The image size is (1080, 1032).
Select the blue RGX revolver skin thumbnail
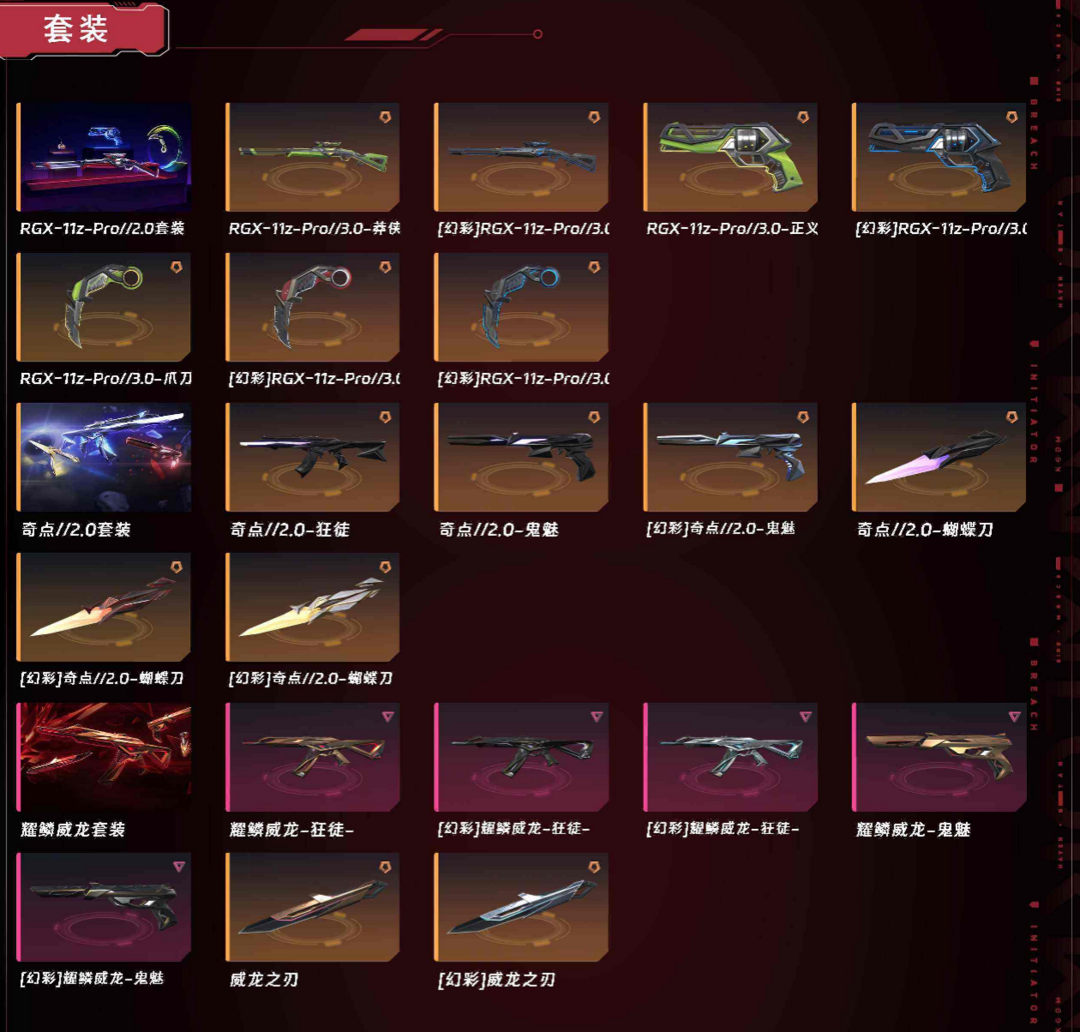click(939, 157)
